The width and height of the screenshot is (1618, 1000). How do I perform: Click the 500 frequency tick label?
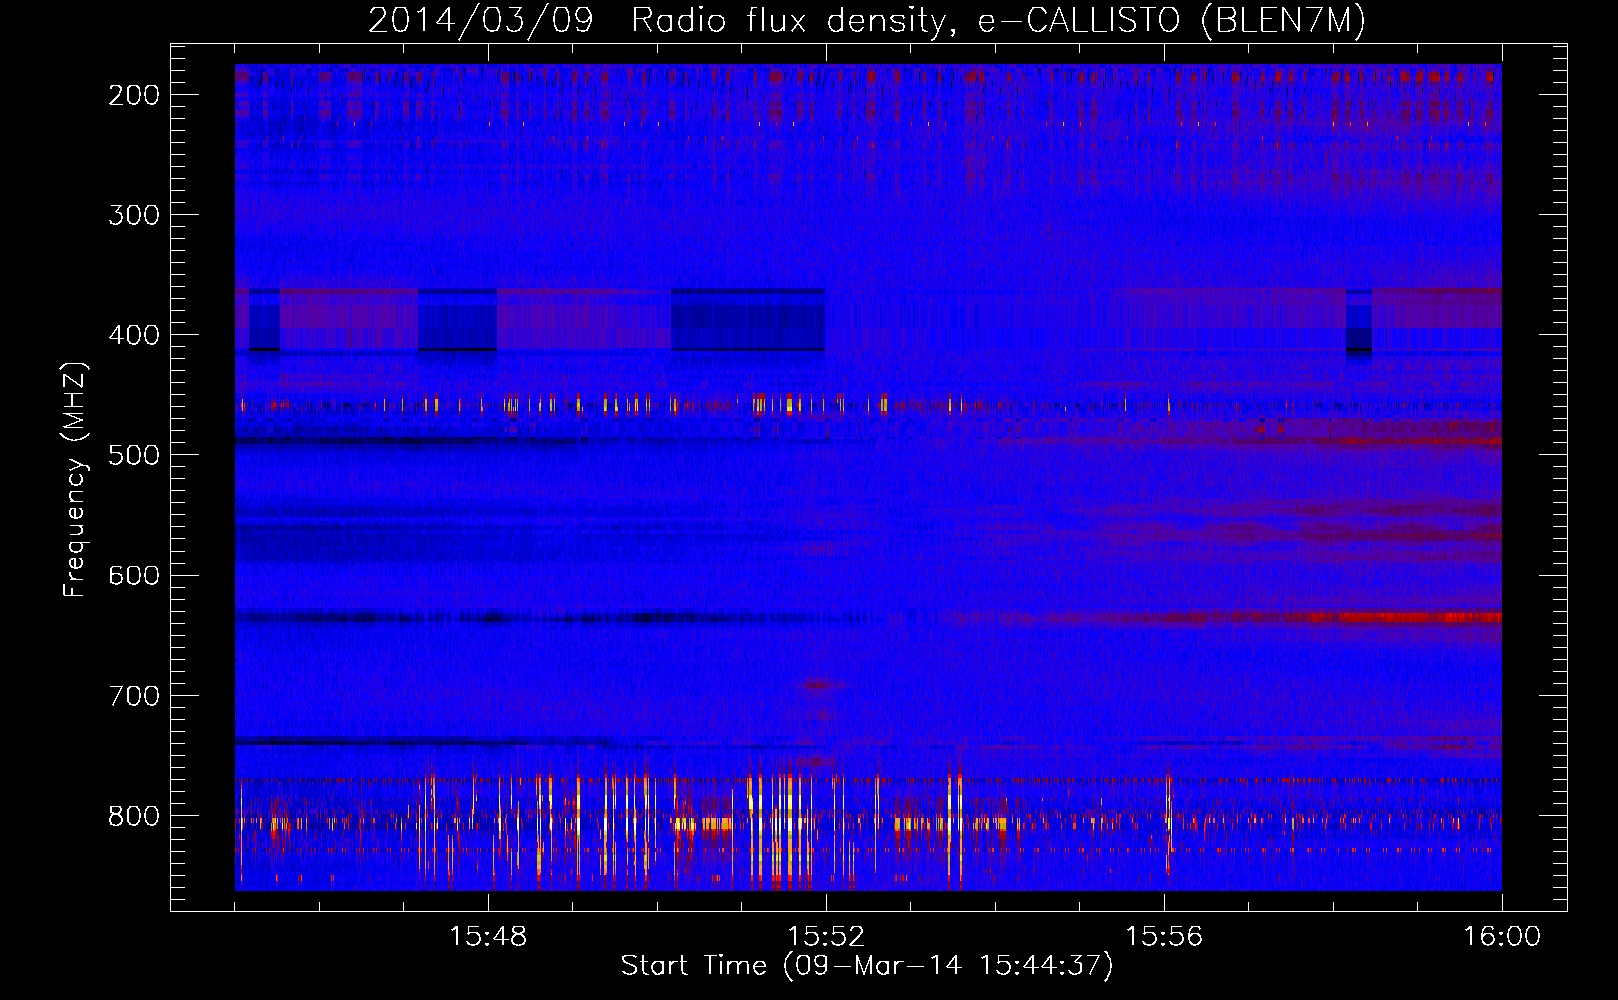(x=134, y=455)
